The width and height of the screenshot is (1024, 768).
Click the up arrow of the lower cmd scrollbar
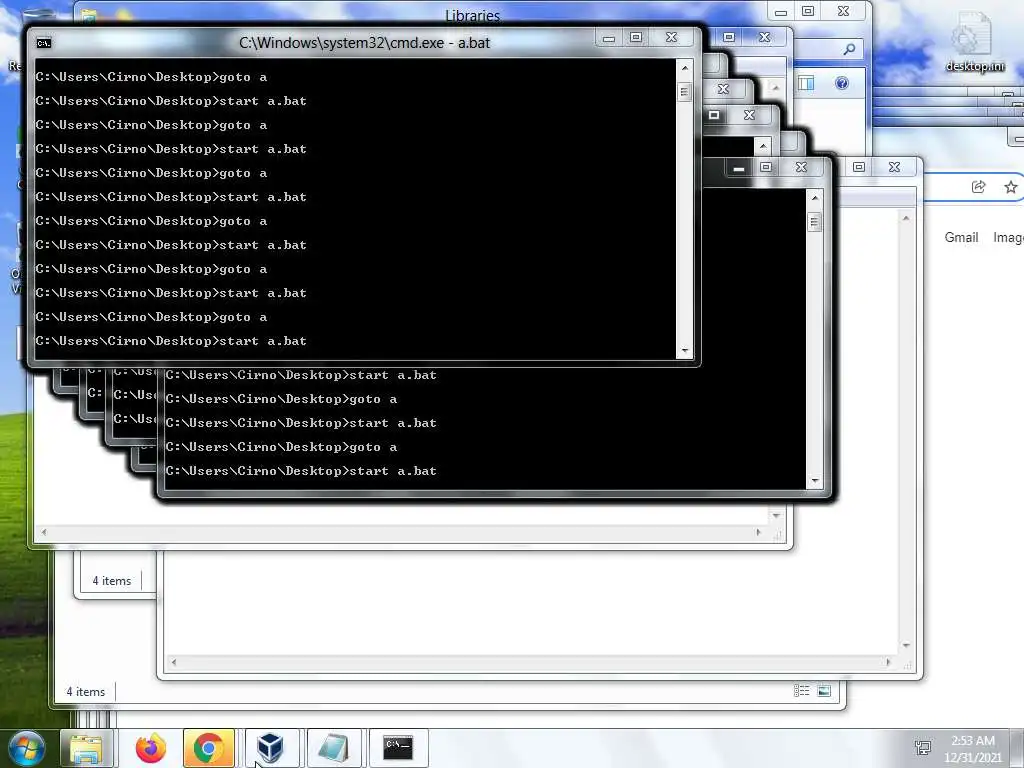tap(814, 198)
